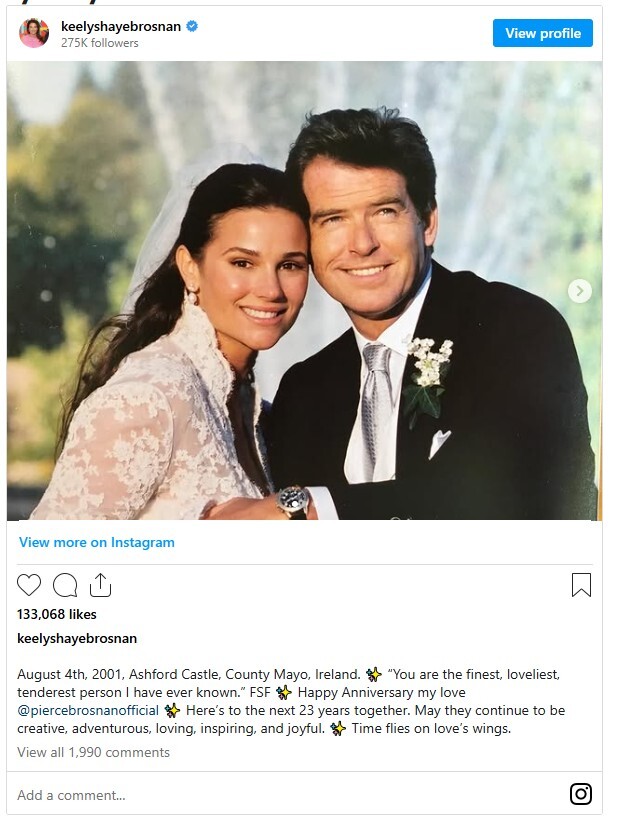This screenshot has height=826, width=617.
Task: Click the Add a comment field
Action: [285, 794]
